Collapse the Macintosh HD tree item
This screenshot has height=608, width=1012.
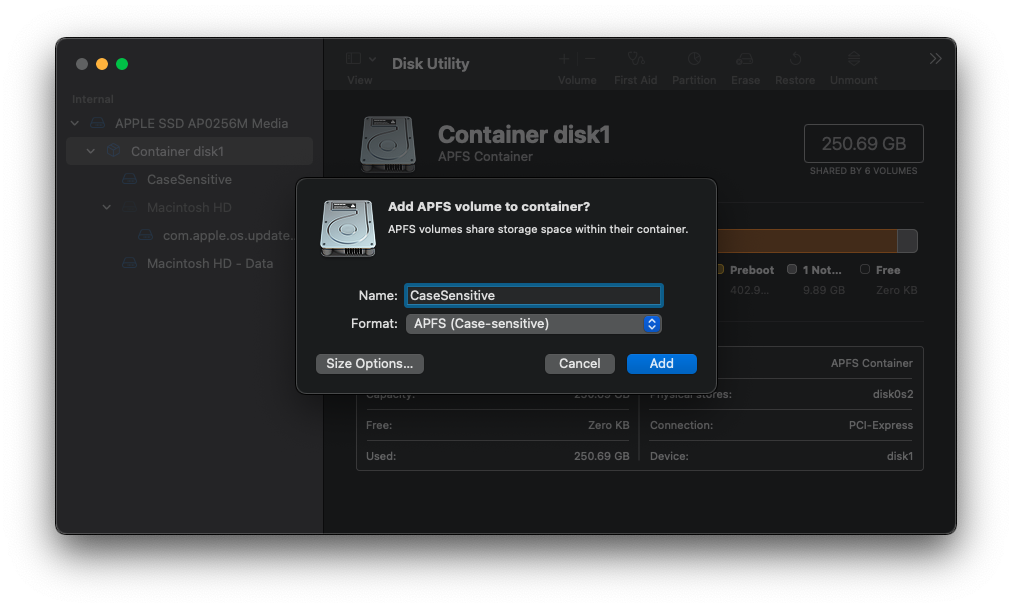coord(107,207)
